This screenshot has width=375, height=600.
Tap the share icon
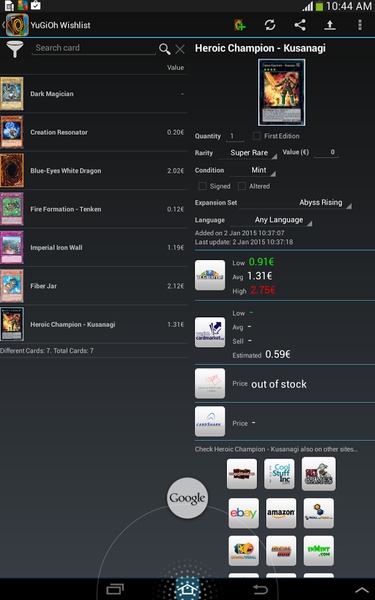300,25
